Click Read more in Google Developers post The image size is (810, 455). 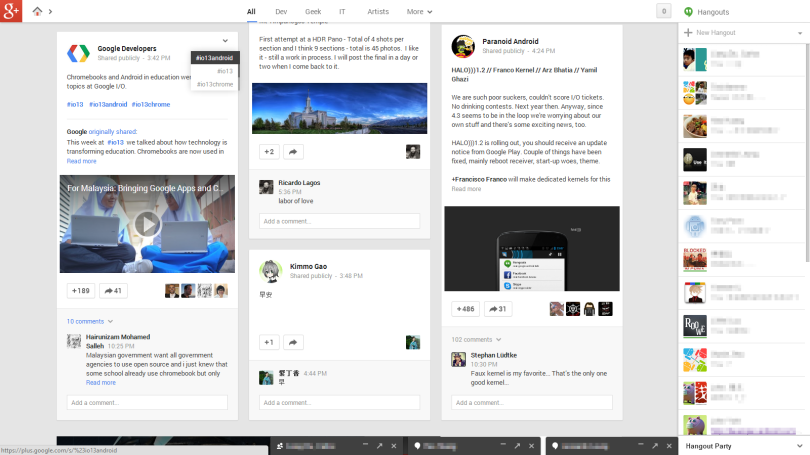pyautogui.click(x=81, y=161)
